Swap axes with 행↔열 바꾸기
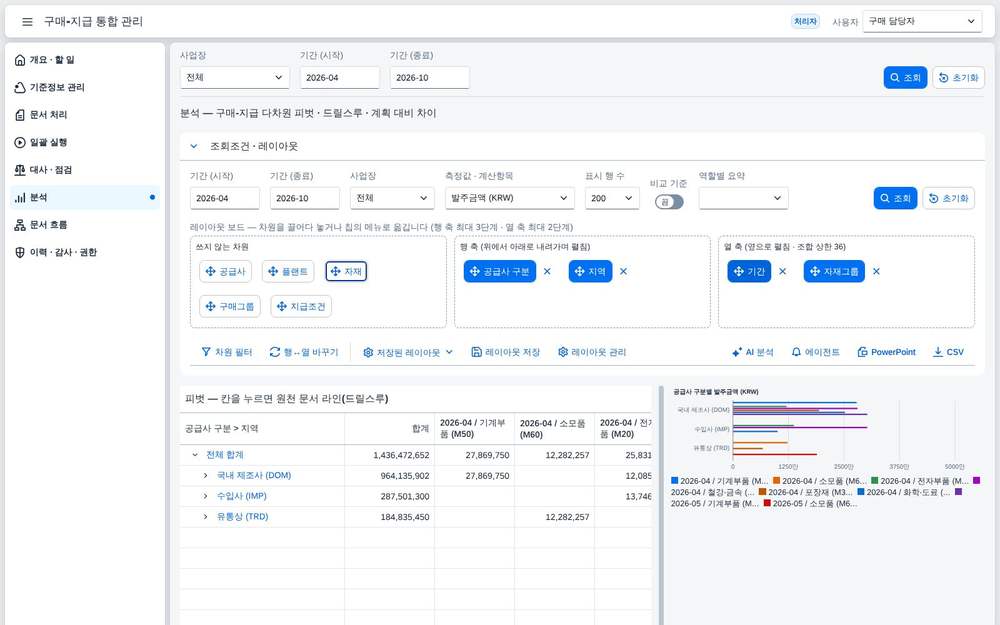 [x=304, y=352]
